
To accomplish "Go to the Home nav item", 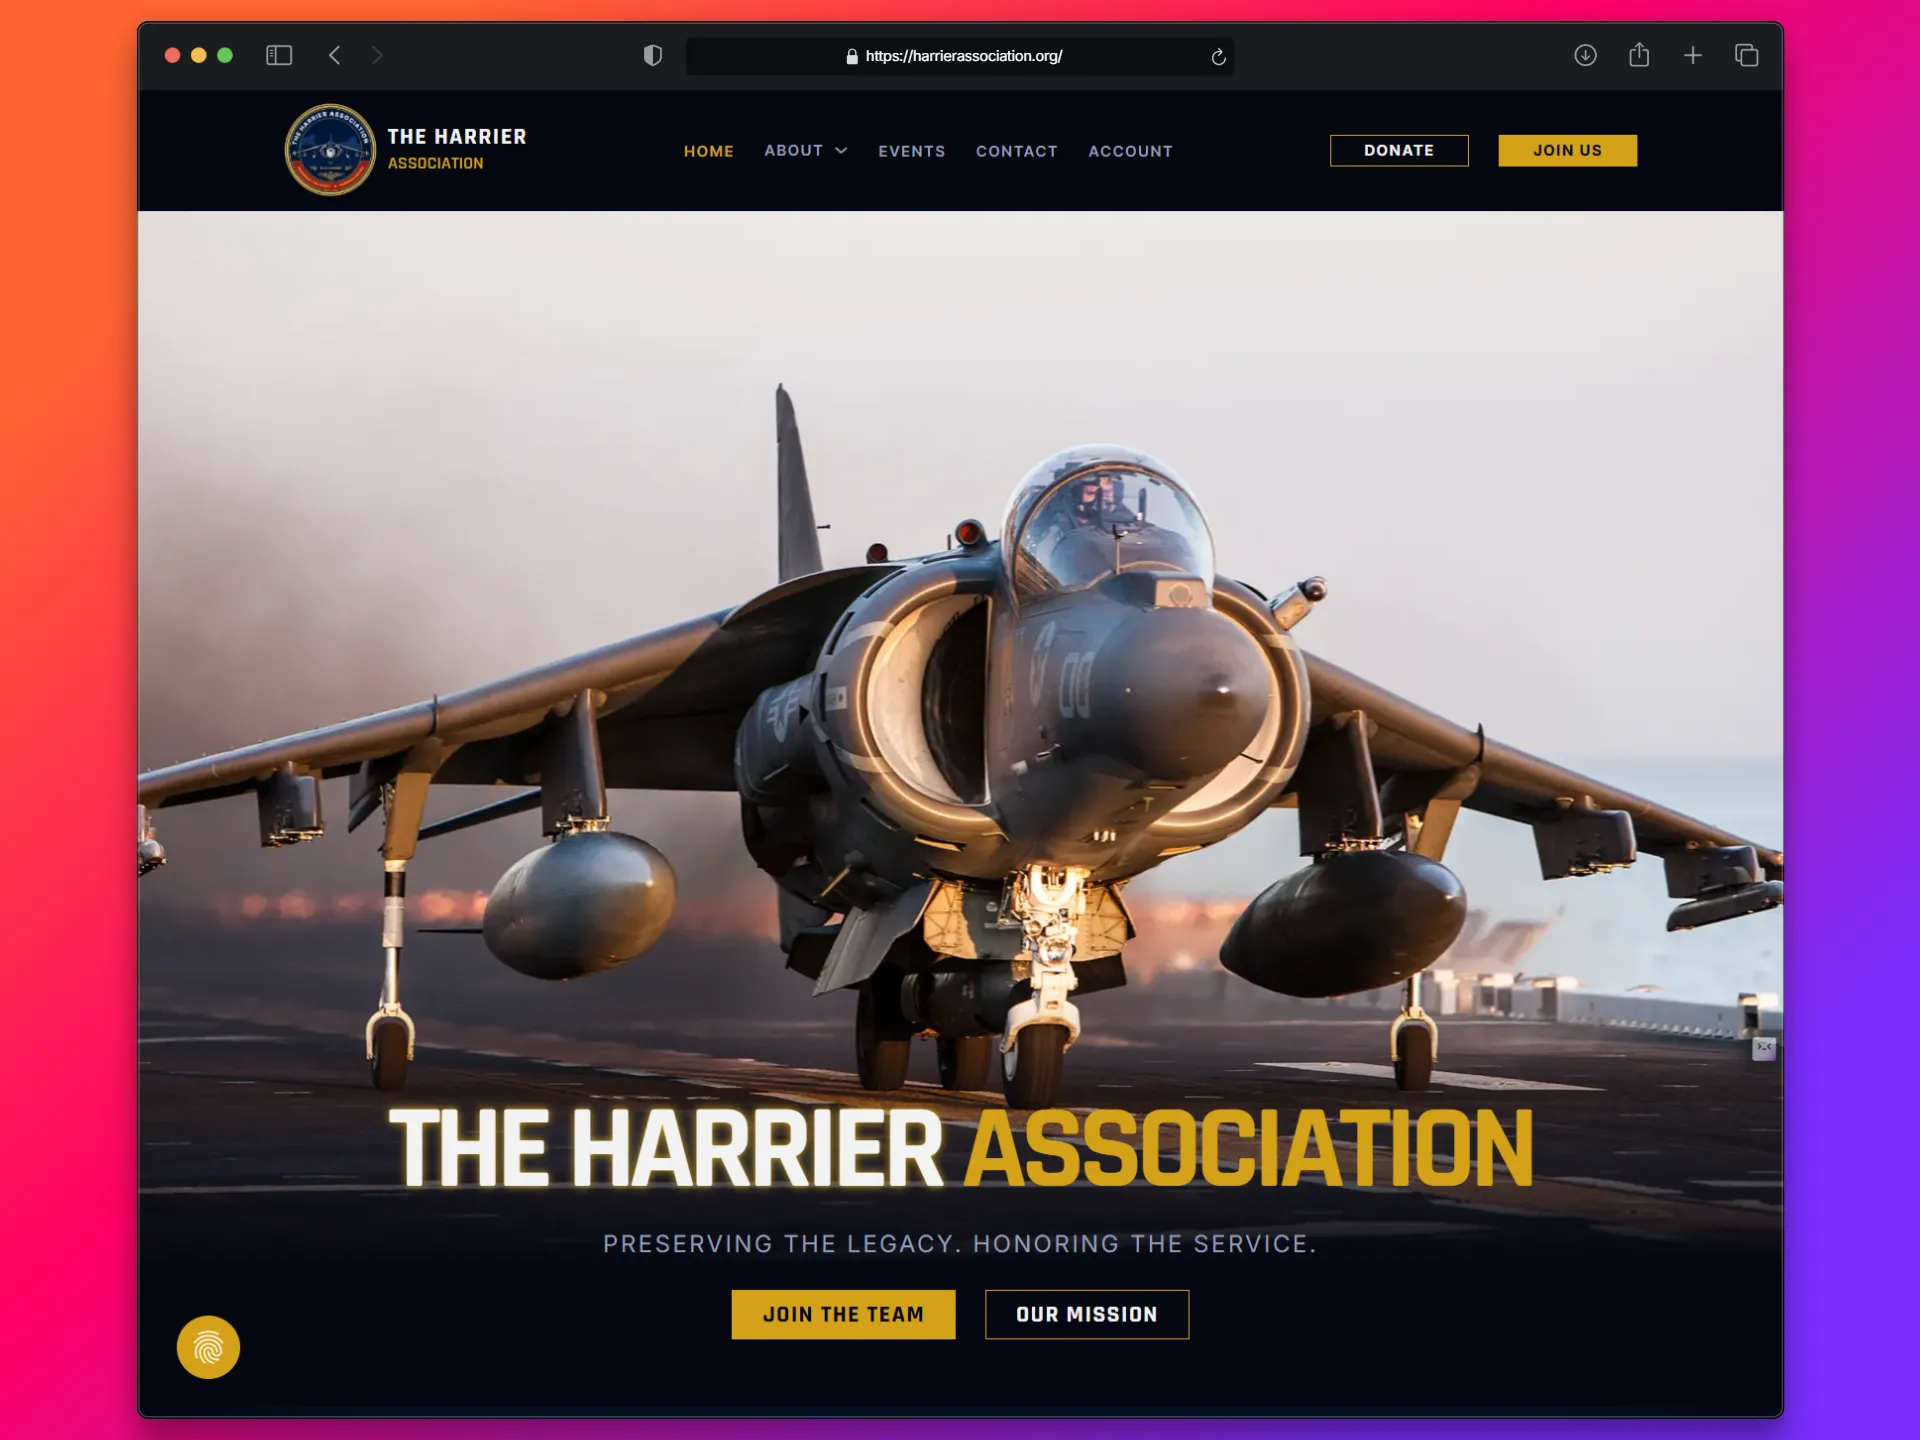I will click(x=709, y=151).
